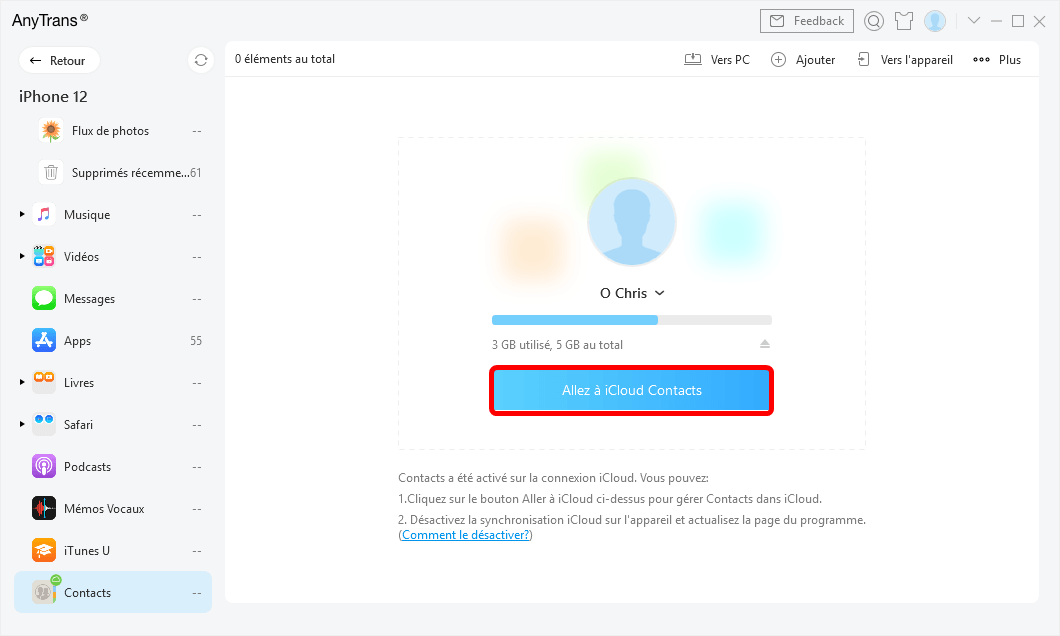The width and height of the screenshot is (1060, 636).
Task: Expand the Livres category arrow
Action: click(22, 382)
